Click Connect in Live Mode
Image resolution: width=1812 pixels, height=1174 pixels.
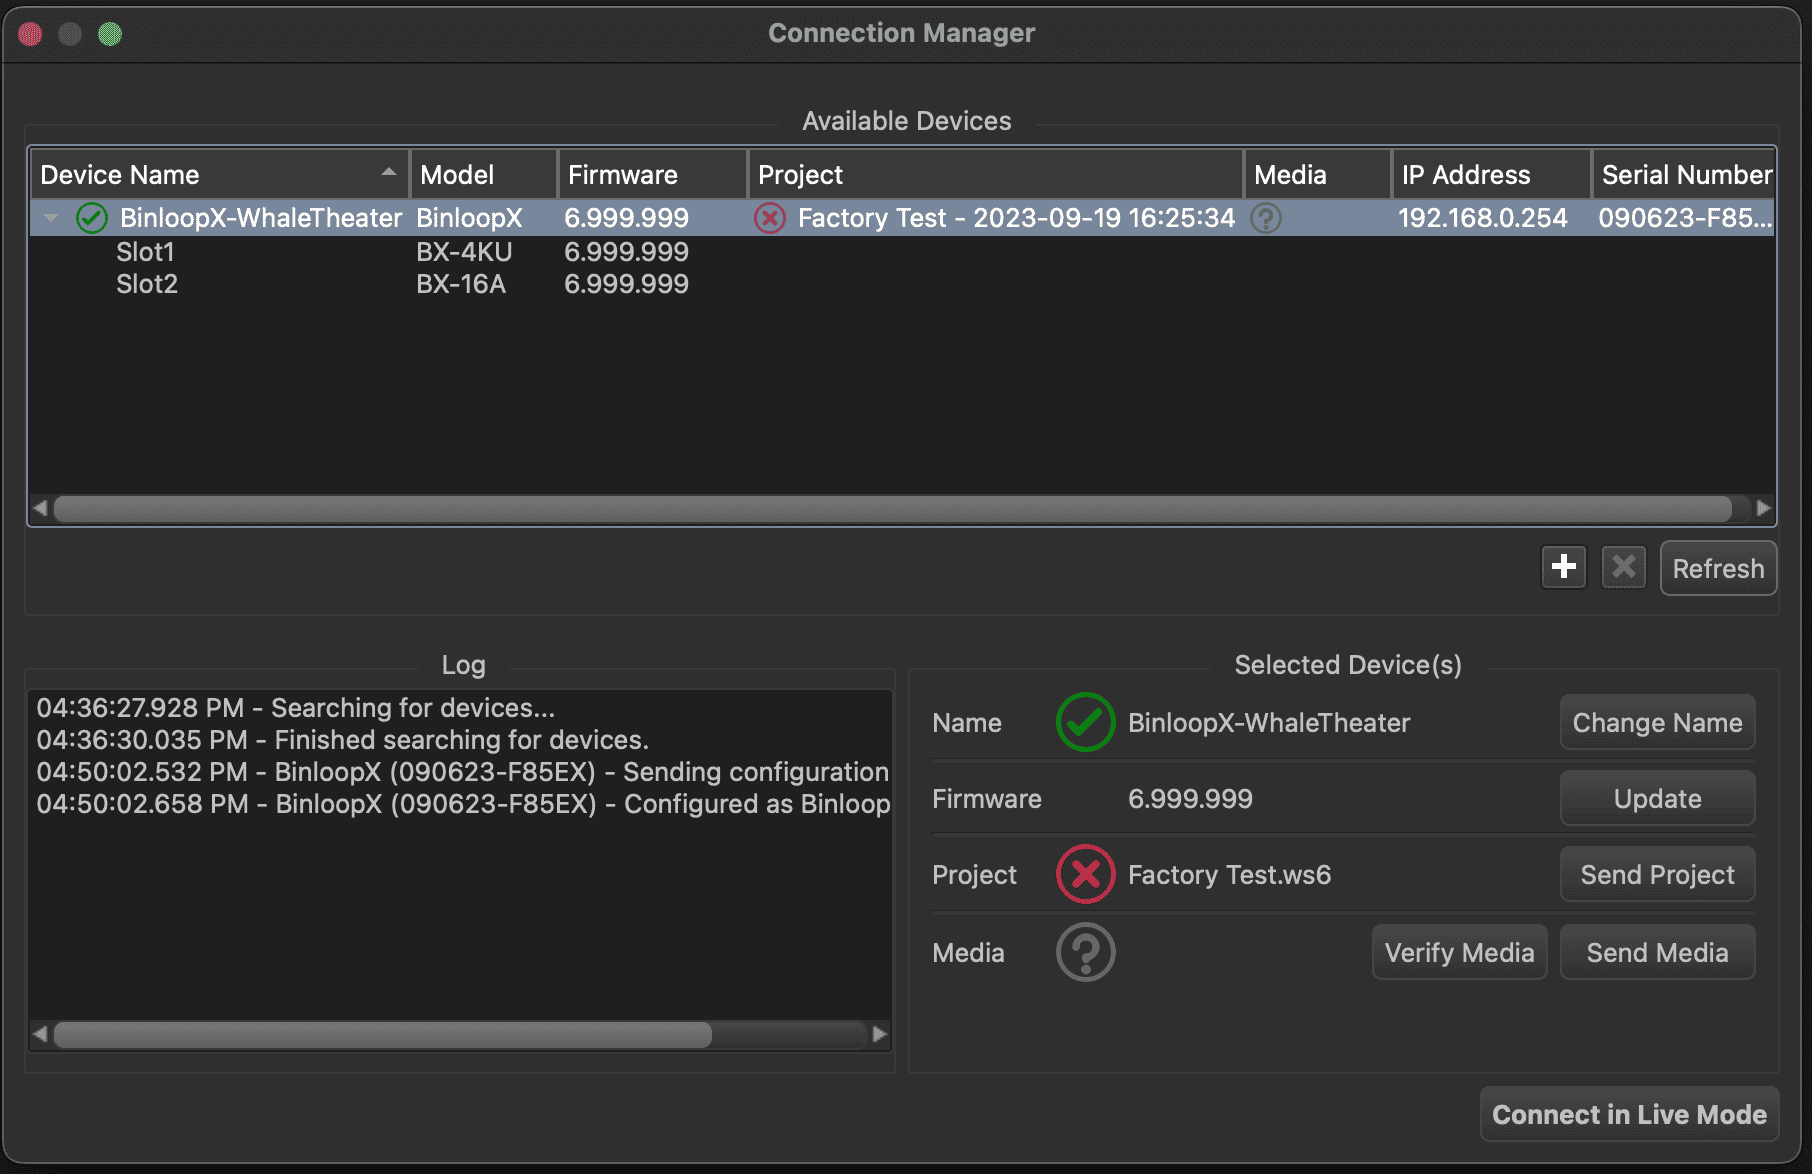pyautogui.click(x=1629, y=1114)
